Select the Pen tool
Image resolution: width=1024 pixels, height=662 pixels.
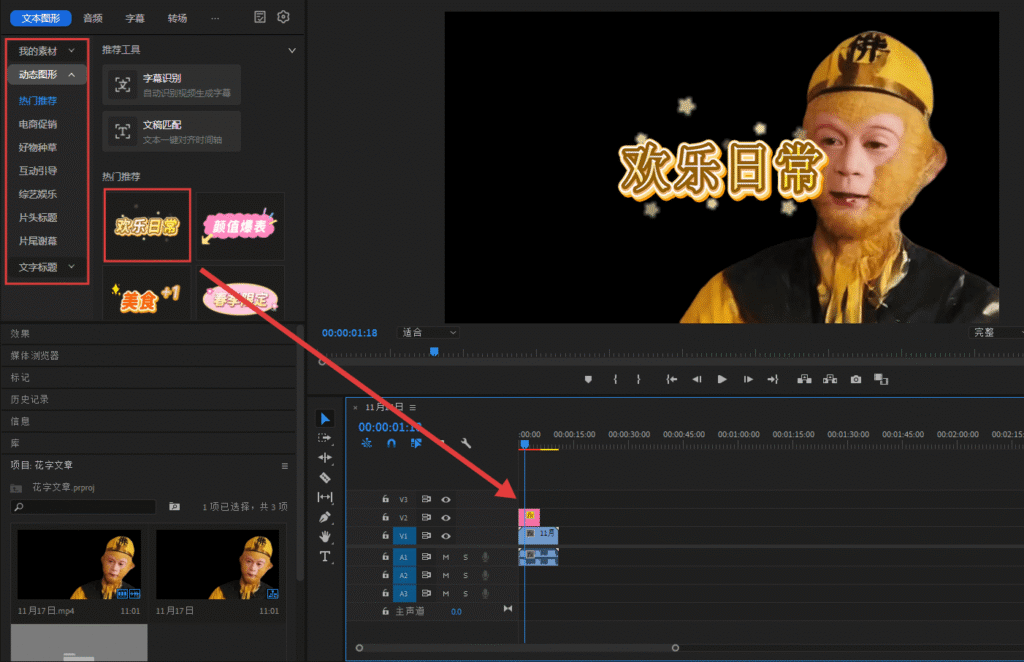(x=324, y=517)
